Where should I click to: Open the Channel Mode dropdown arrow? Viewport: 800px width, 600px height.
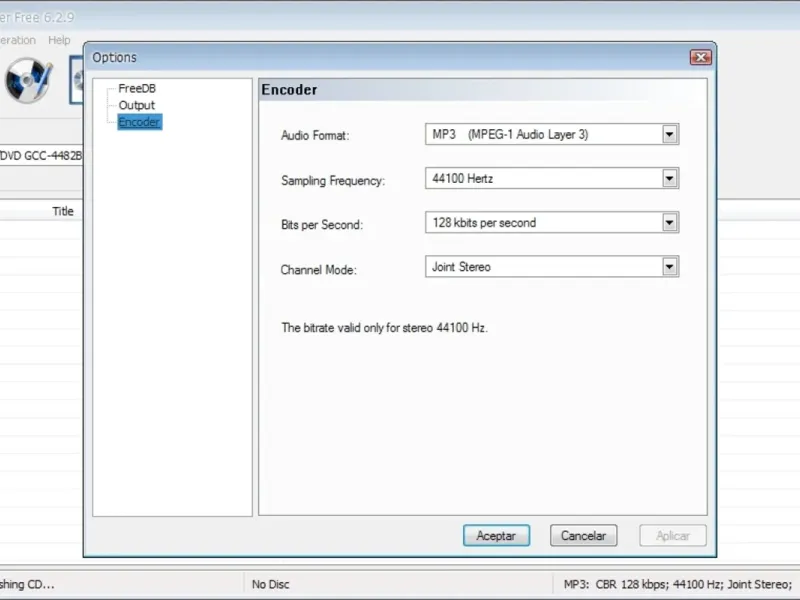click(669, 266)
